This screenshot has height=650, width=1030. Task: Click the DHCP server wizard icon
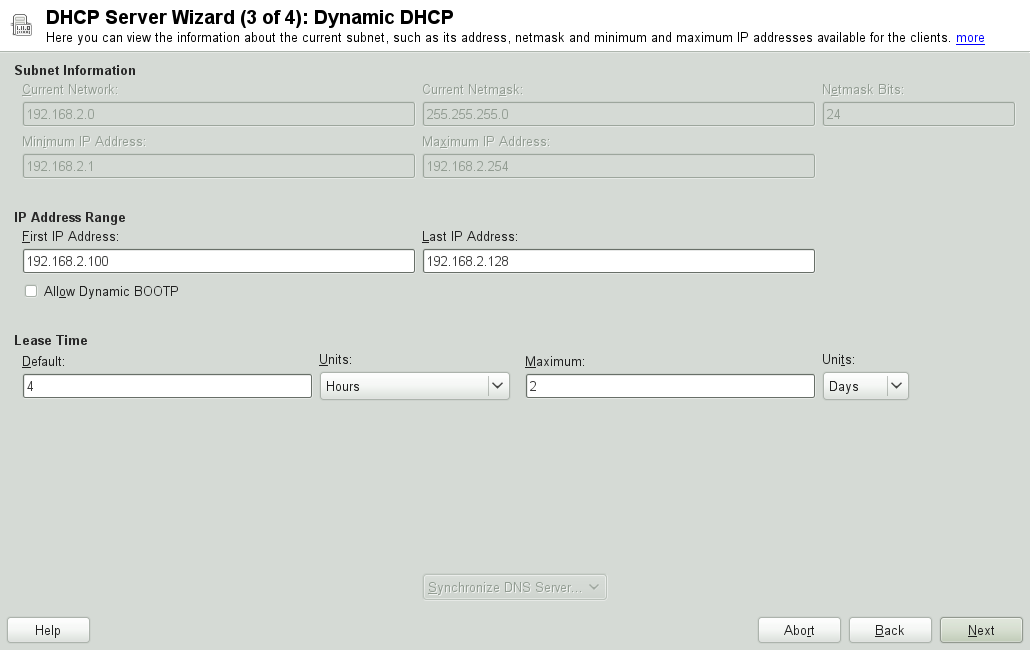tap(21, 24)
